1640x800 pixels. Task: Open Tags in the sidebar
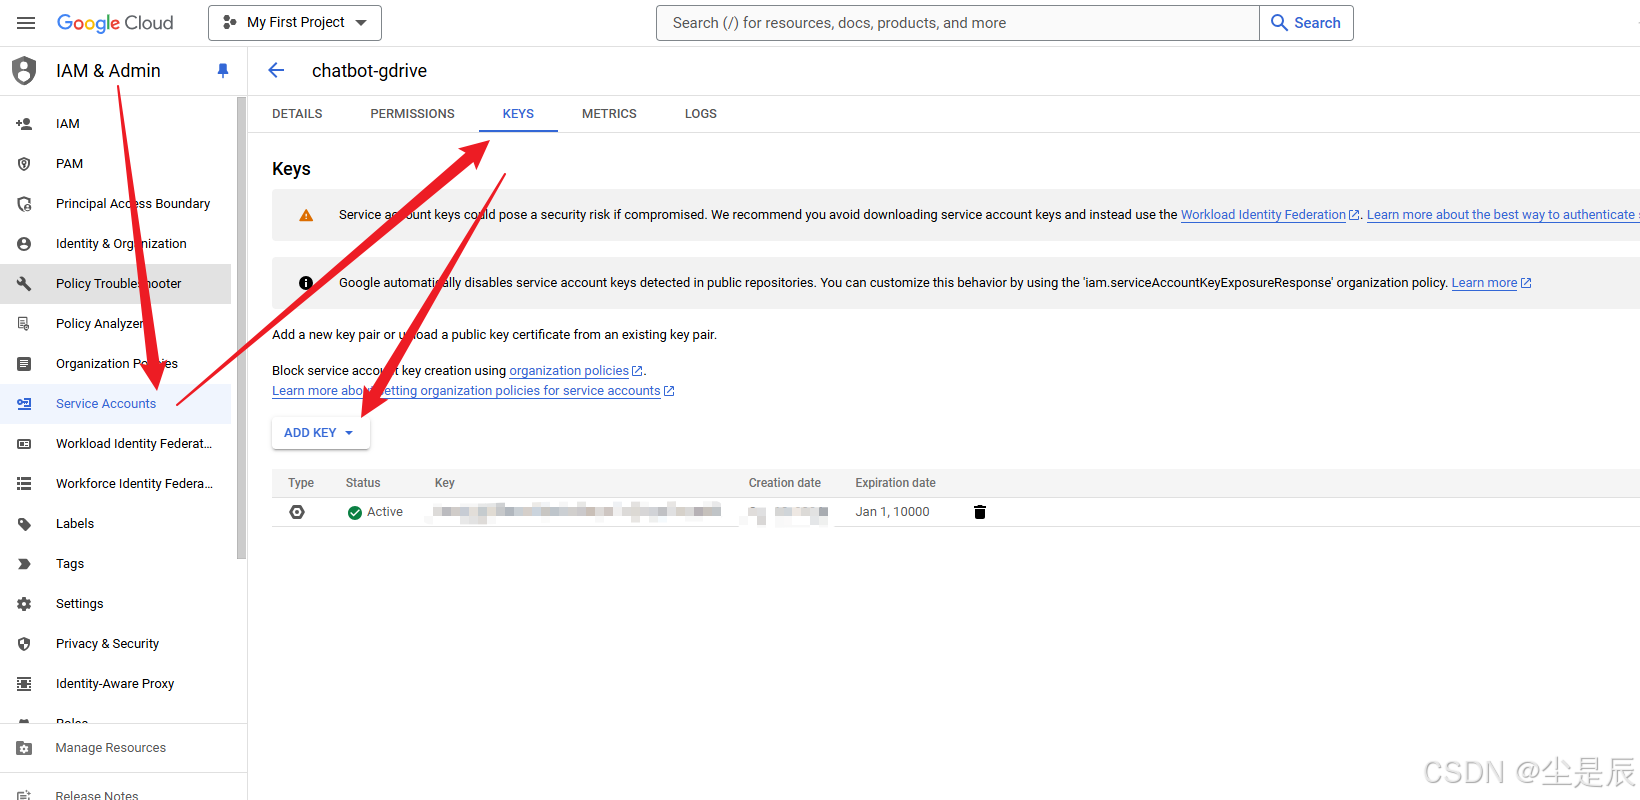click(115, 564)
